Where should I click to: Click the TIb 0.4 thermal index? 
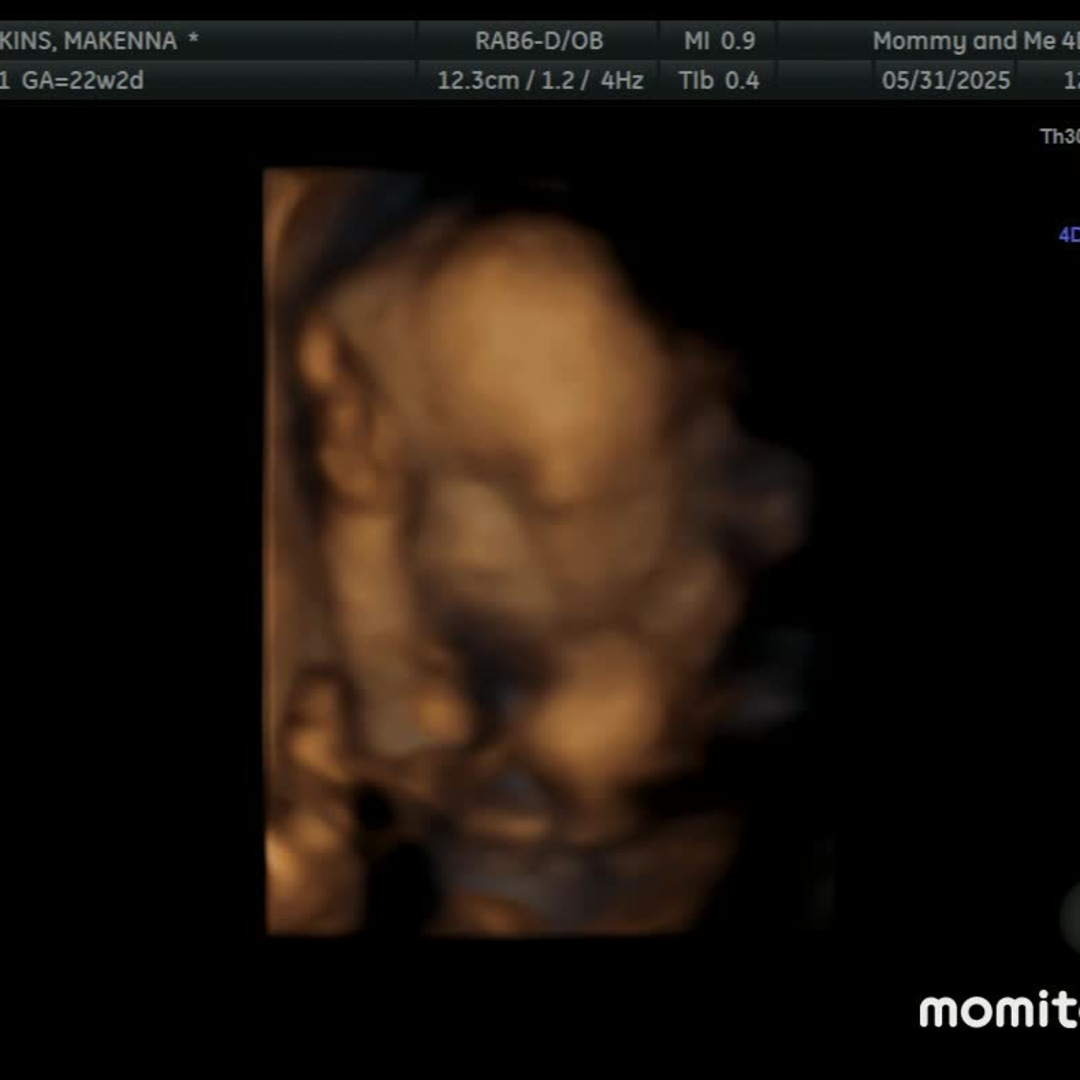719,80
